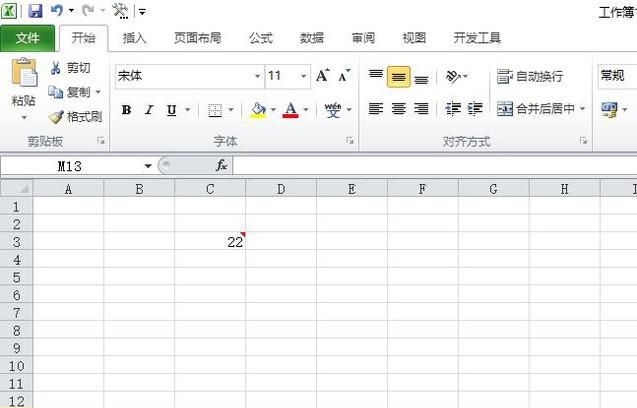This screenshot has width=637, height=408.
Task: Switch to the 开发工具 tab
Action: coord(477,38)
